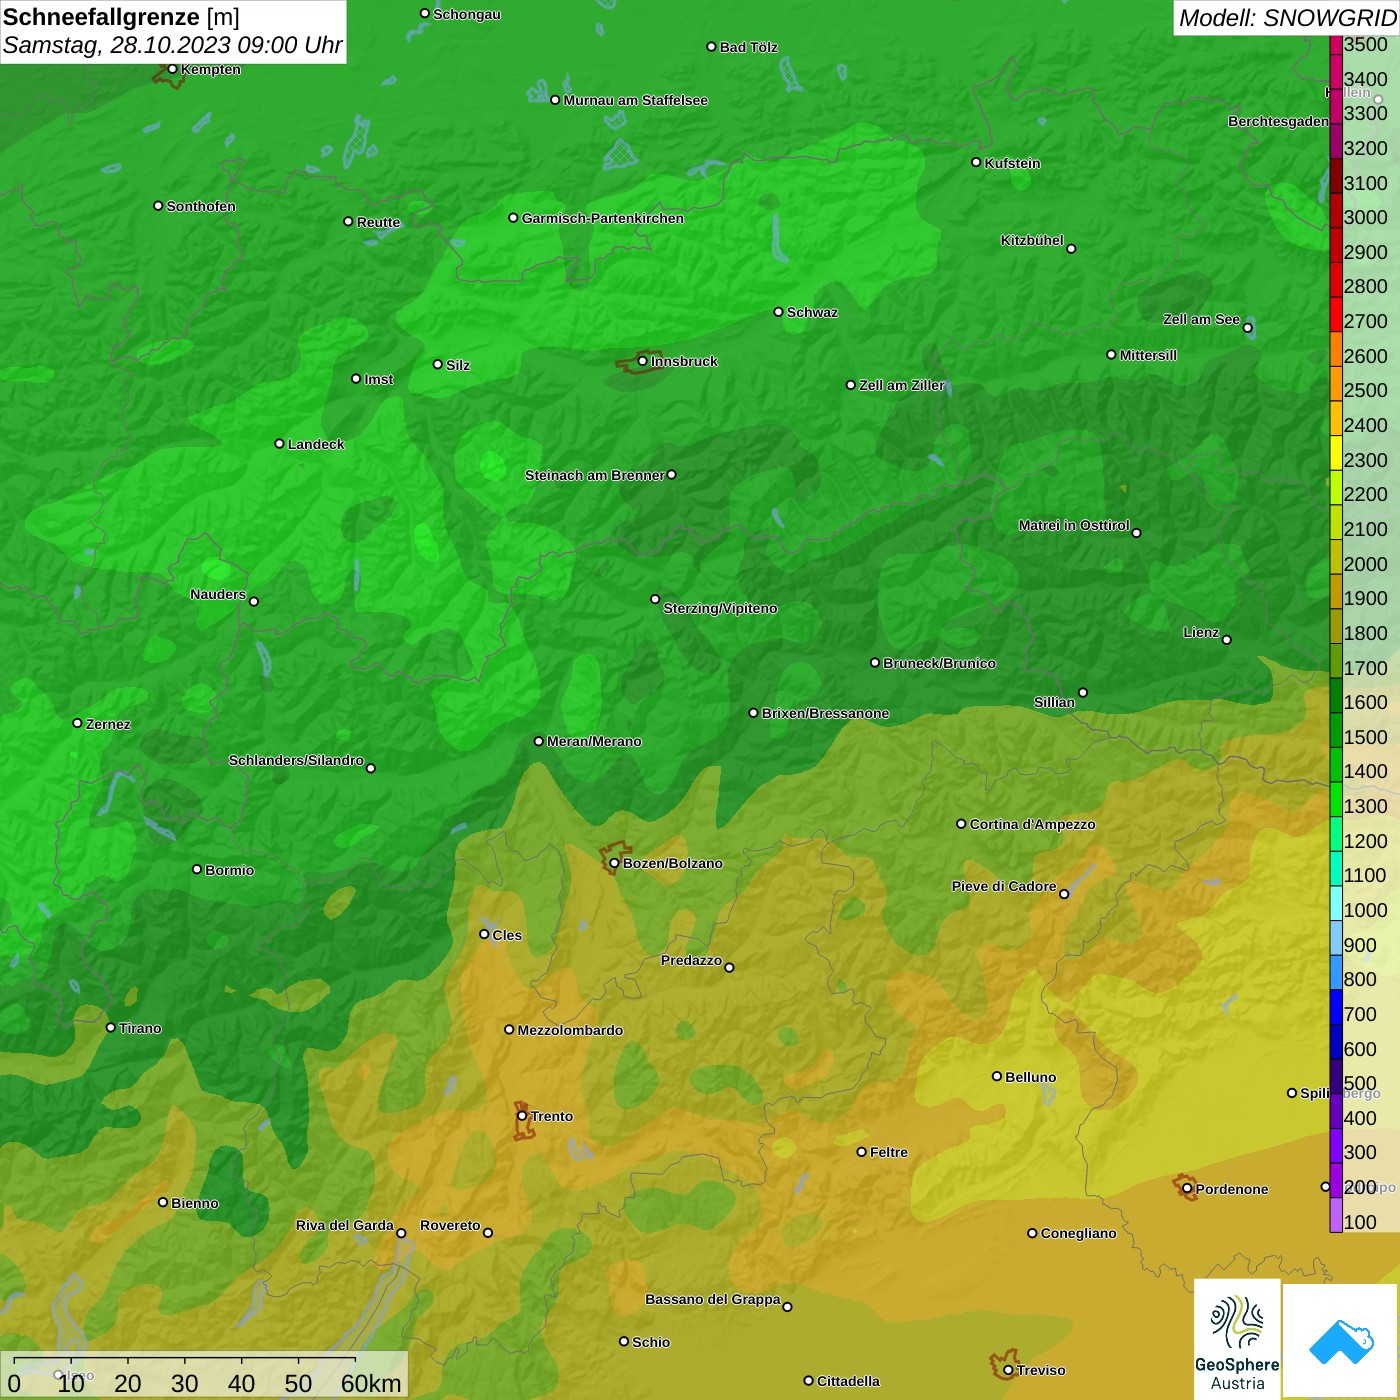This screenshot has width=1400, height=1400.
Task: Click the Riva del Garda label
Action: pyautogui.click(x=345, y=1225)
